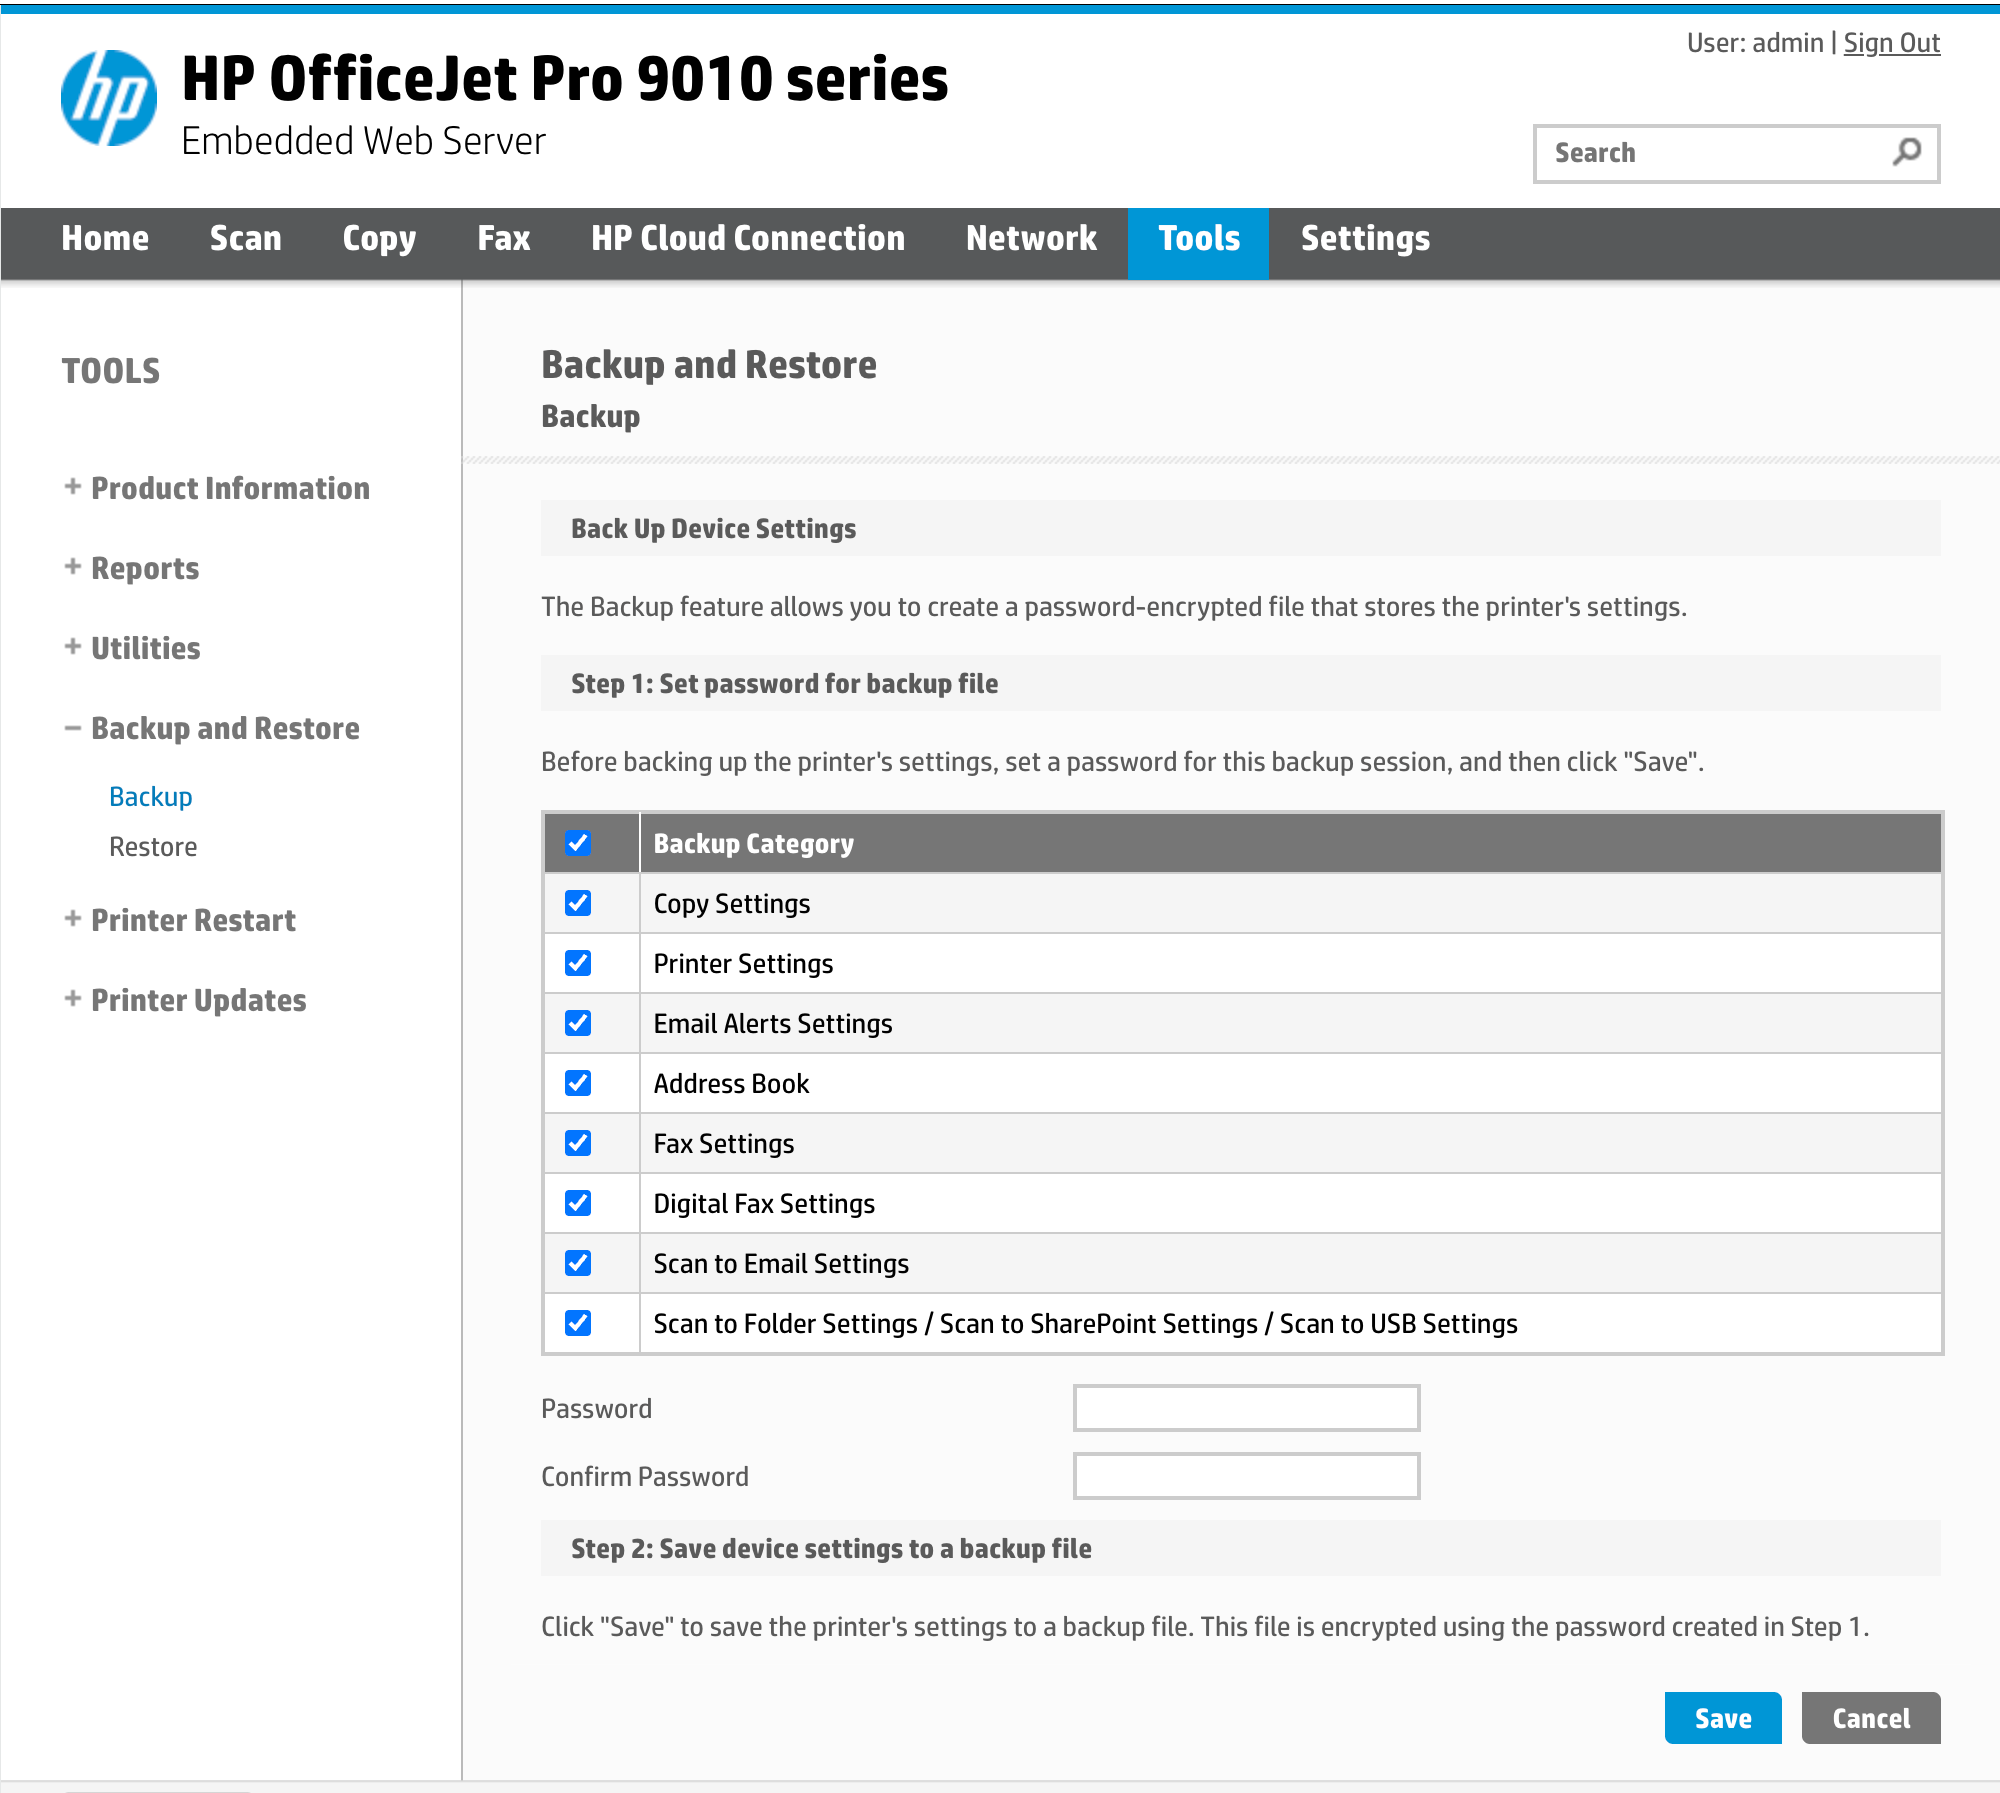Click the User: admin text
The width and height of the screenshot is (2000, 1793).
[1755, 43]
